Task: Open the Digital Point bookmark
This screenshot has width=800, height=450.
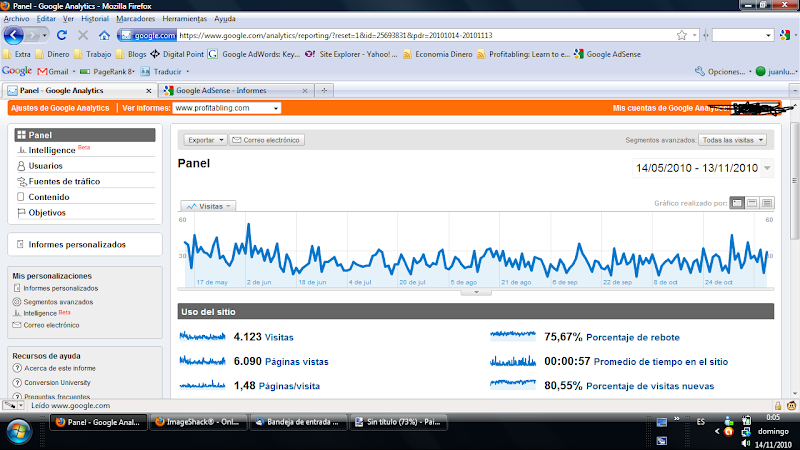Action: pos(177,54)
